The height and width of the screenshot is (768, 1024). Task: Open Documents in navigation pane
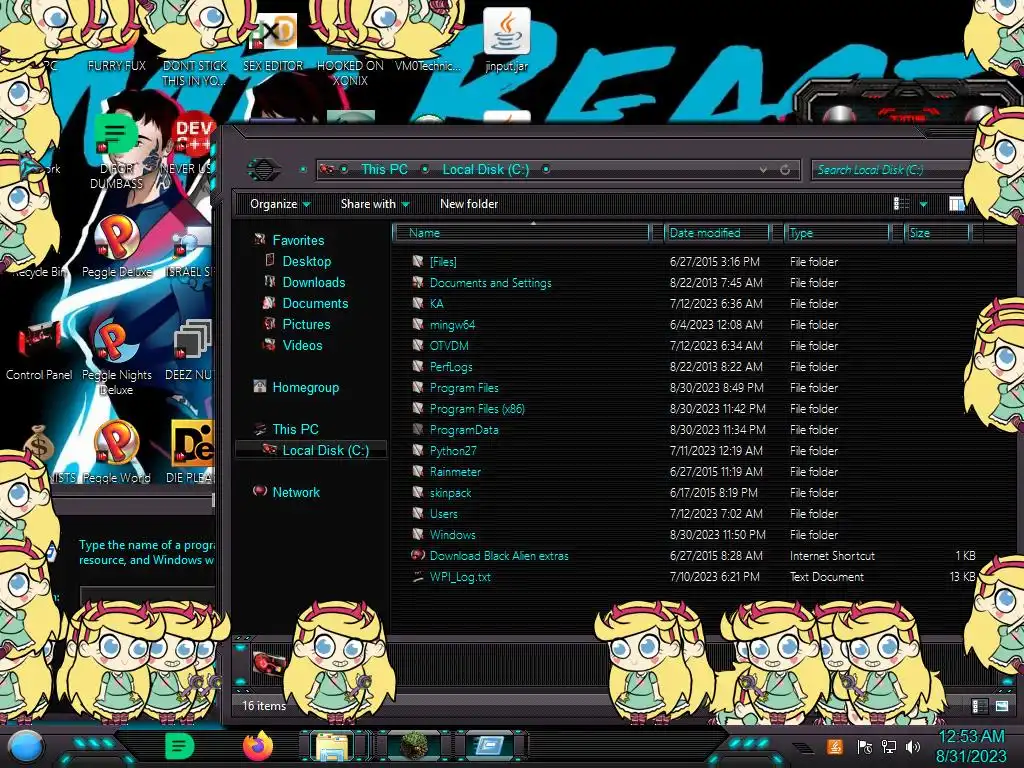(315, 303)
